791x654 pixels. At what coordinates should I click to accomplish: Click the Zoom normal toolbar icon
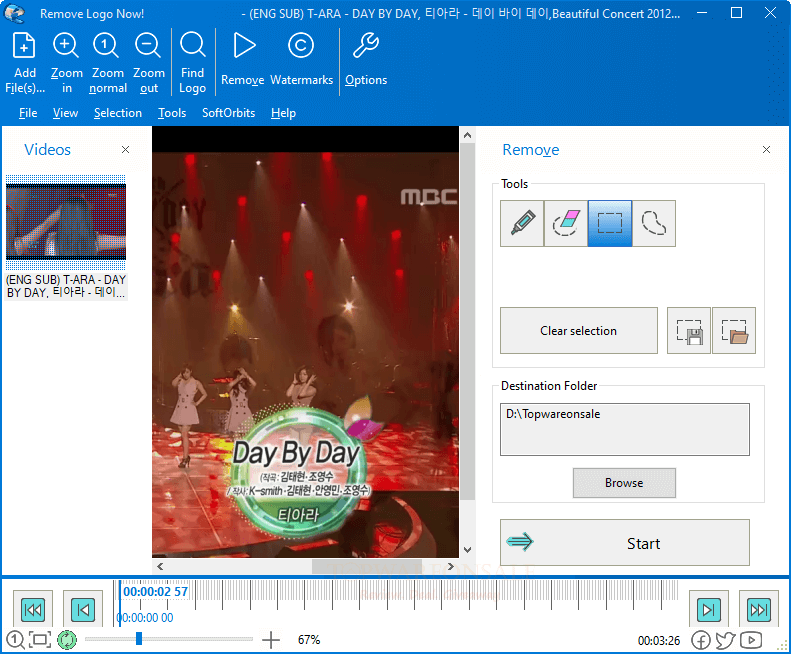point(106,45)
